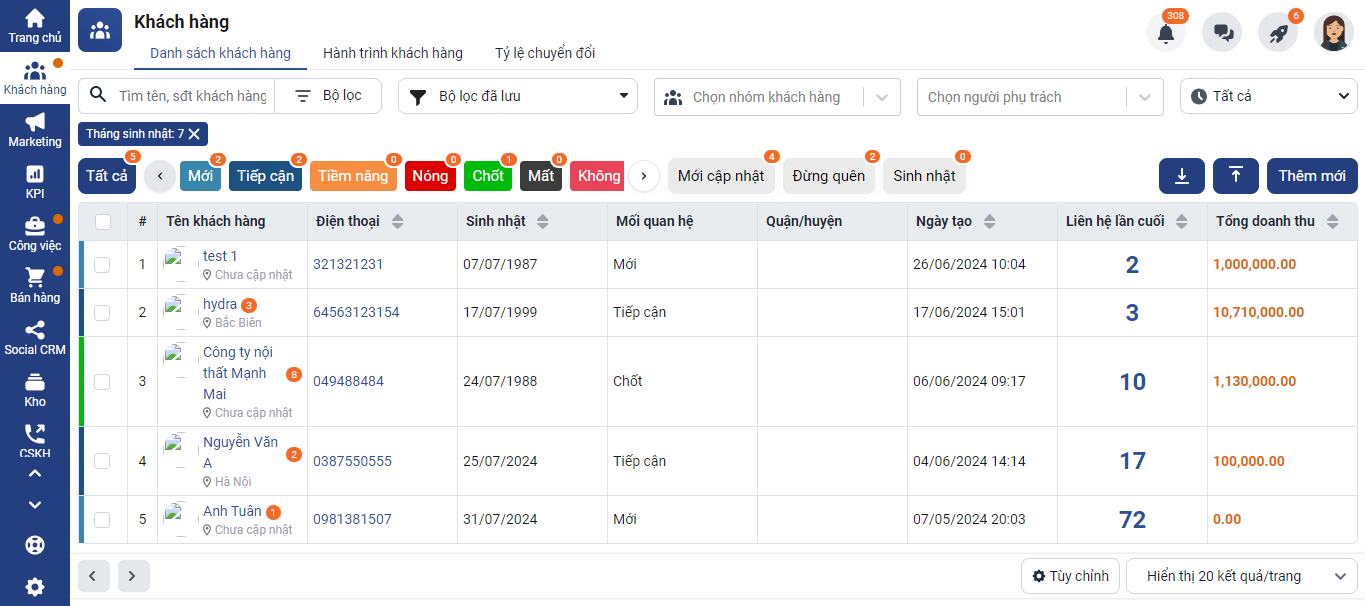Select the checkbox for hydra row
Screen dimensions: 1365x606
coord(102,313)
